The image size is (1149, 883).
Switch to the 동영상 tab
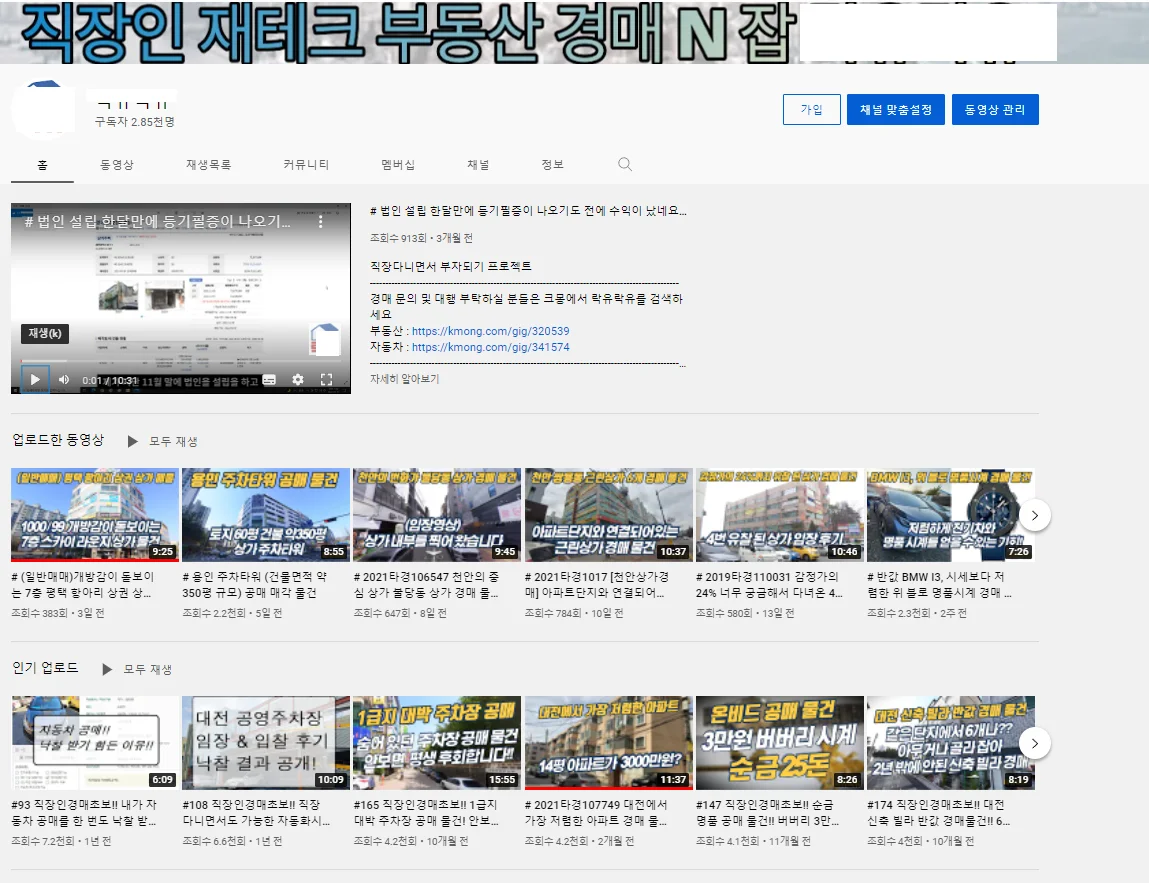[119, 163]
